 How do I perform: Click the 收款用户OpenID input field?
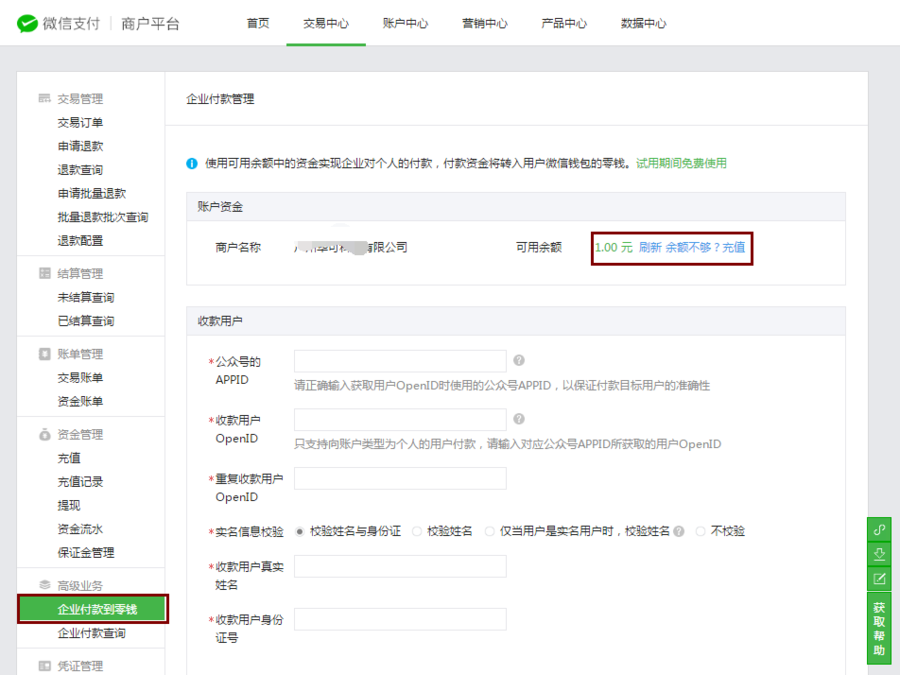coord(400,420)
